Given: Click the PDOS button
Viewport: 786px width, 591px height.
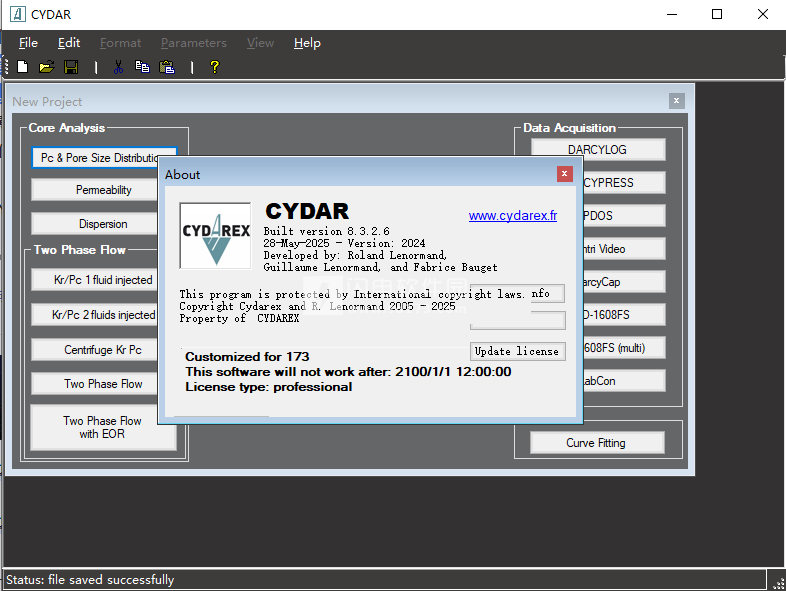Looking at the screenshot, I should tap(624, 216).
